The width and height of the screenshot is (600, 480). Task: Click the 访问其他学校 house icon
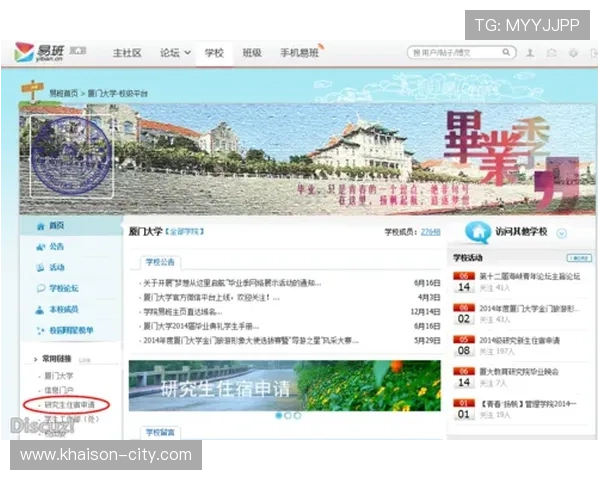(x=477, y=232)
